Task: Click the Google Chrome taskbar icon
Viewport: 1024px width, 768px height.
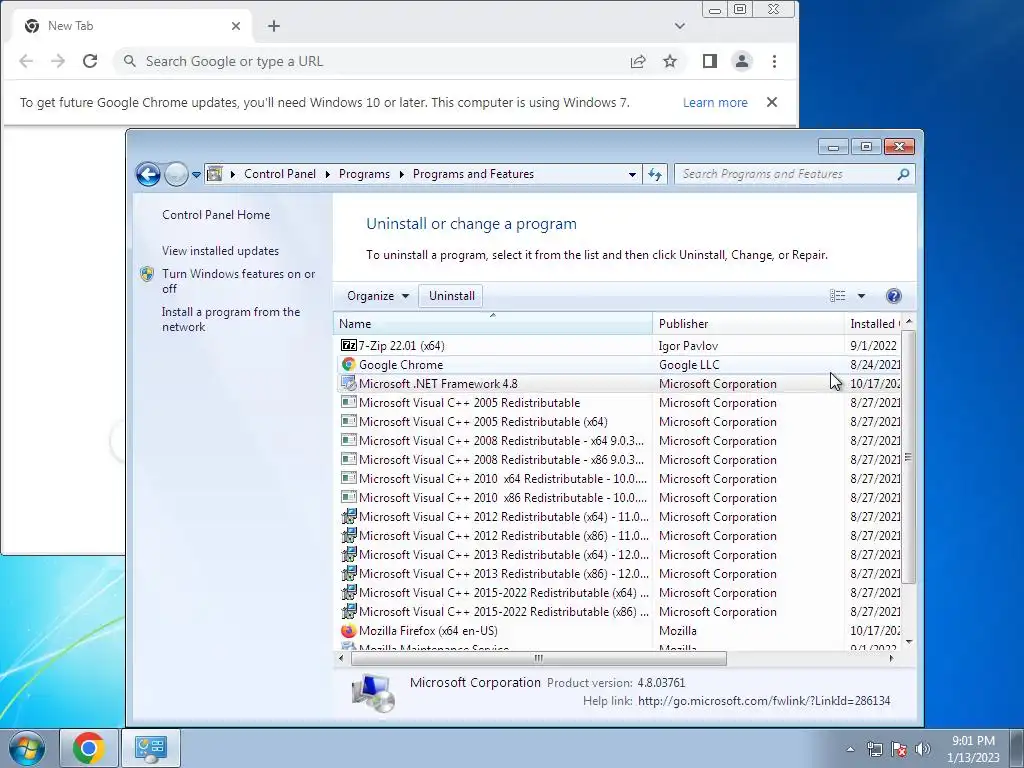Action: 89,748
